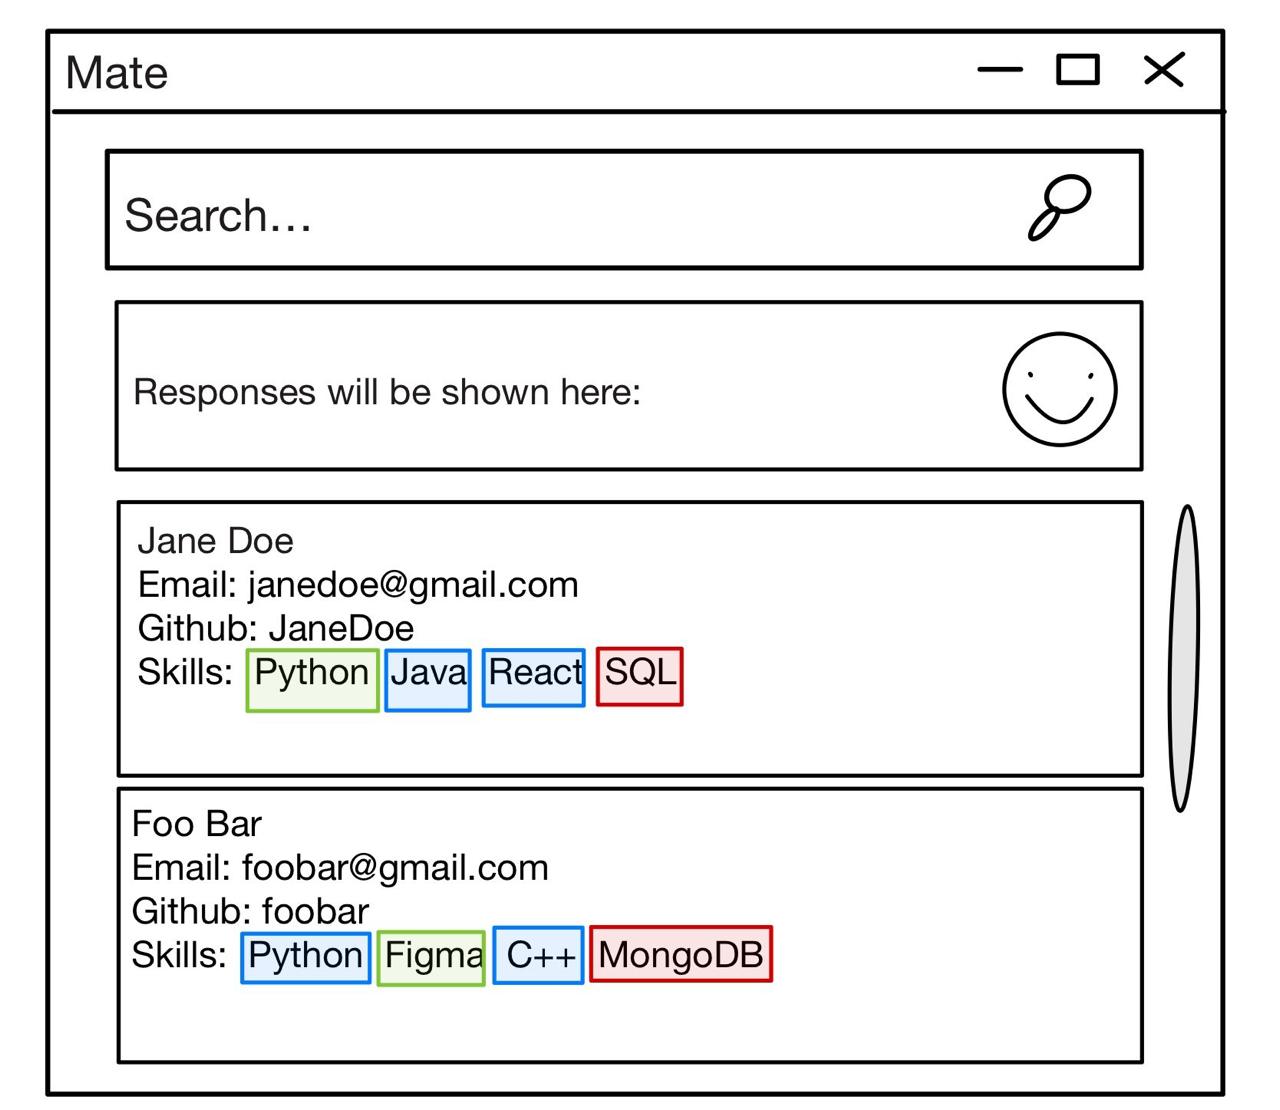Open janedoe@gmail.com email address
Viewport: 1280px width, 1110px height.
click(413, 585)
